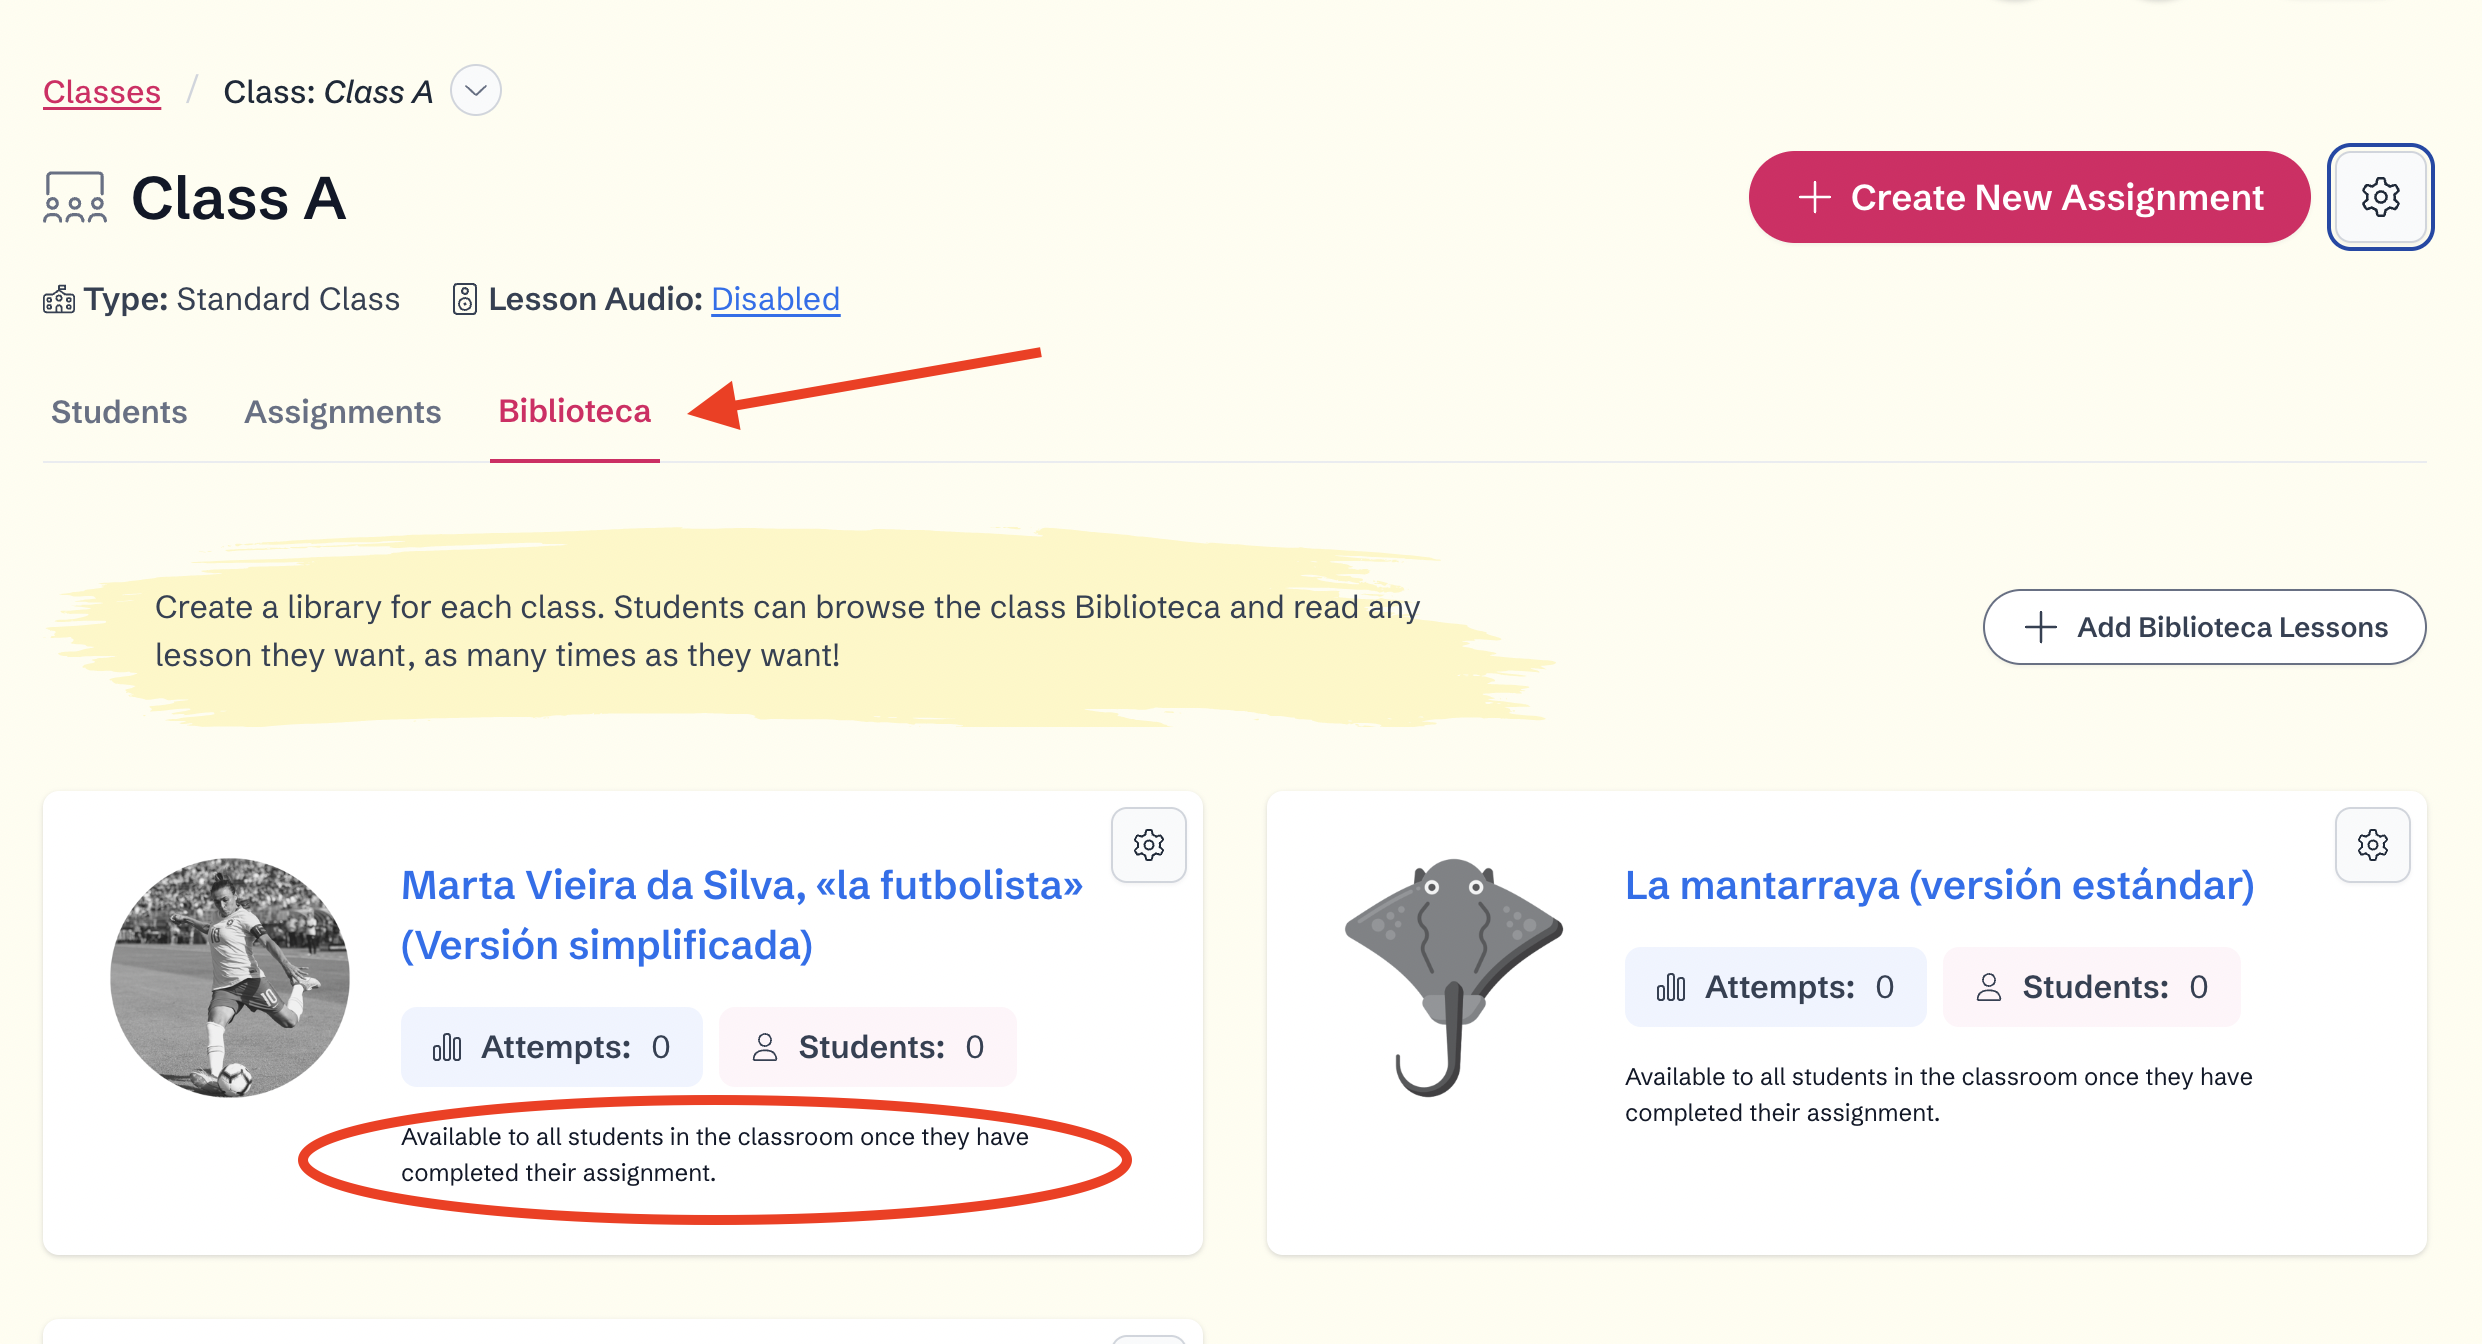Screen dimensions: 2482x1344
Task: Select the Biblioteca tab
Action: tap(574, 412)
